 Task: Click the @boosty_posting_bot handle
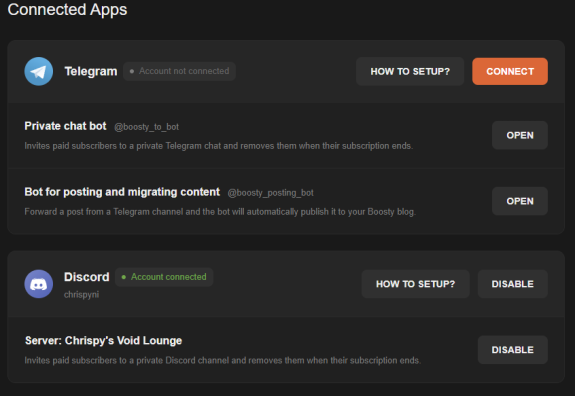click(x=271, y=193)
